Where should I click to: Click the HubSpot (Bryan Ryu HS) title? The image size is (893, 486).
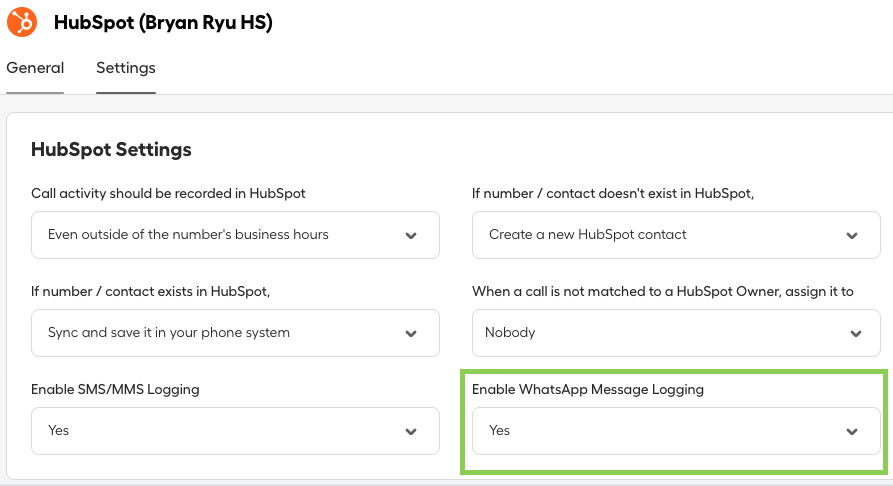163,22
